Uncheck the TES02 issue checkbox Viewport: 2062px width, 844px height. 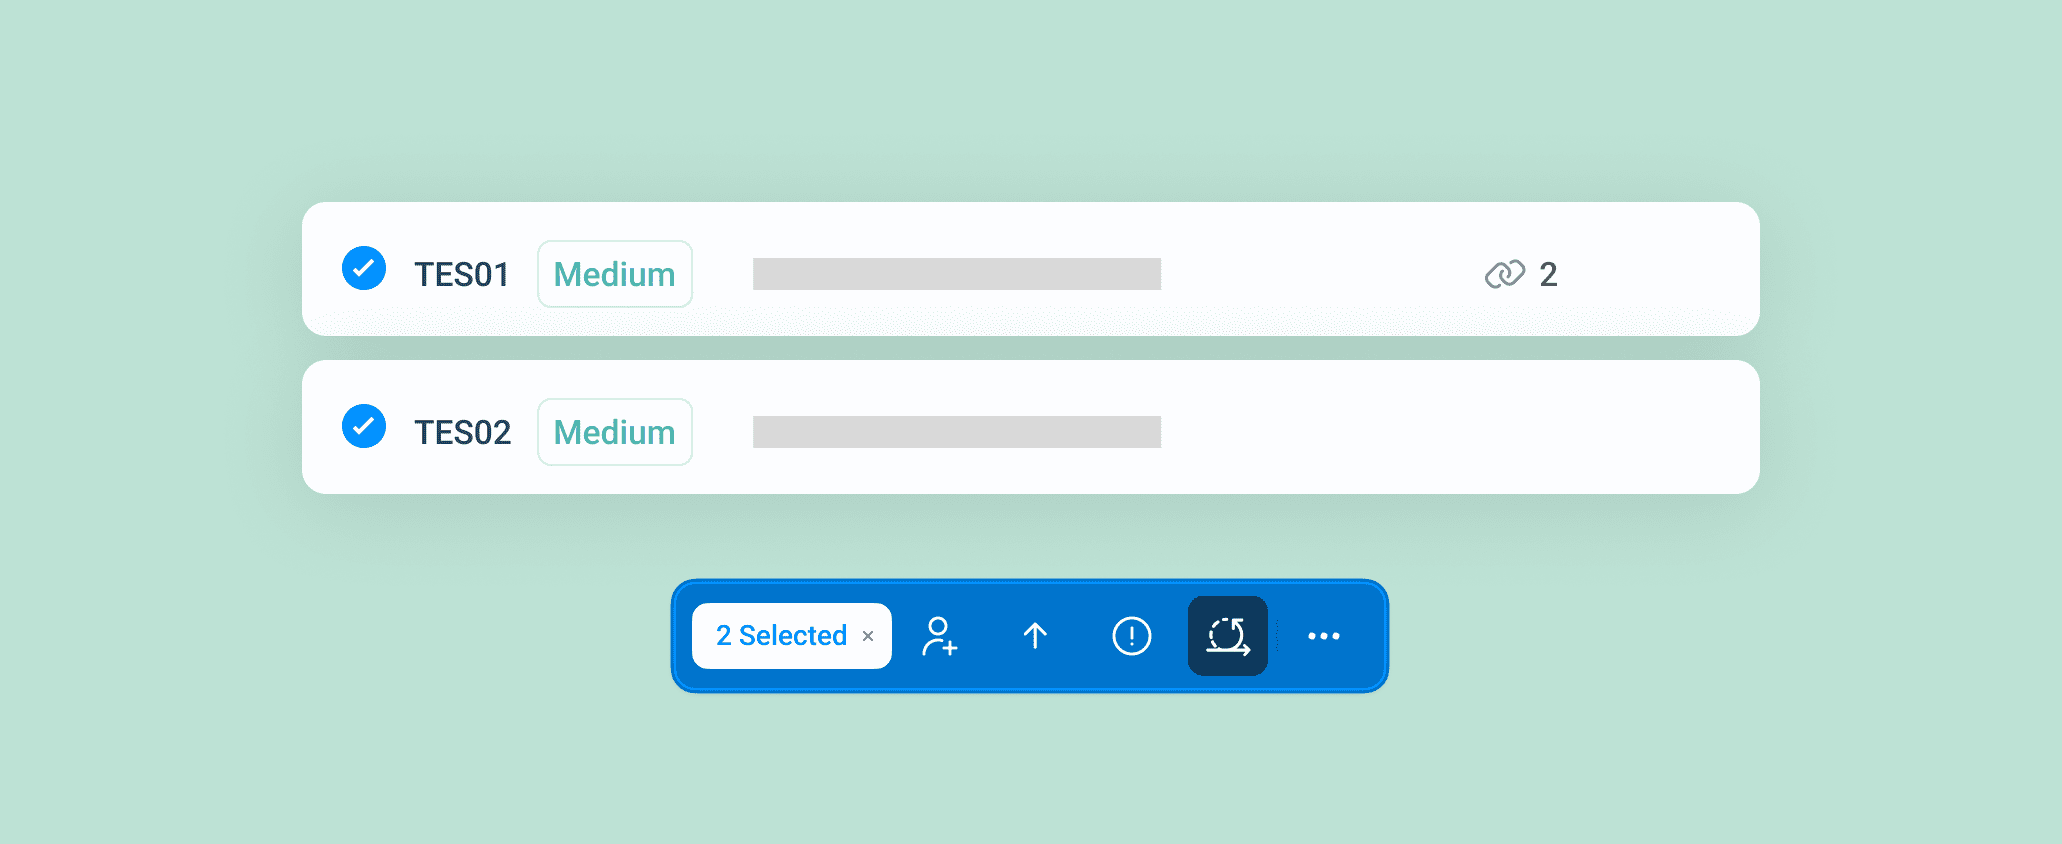364,426
